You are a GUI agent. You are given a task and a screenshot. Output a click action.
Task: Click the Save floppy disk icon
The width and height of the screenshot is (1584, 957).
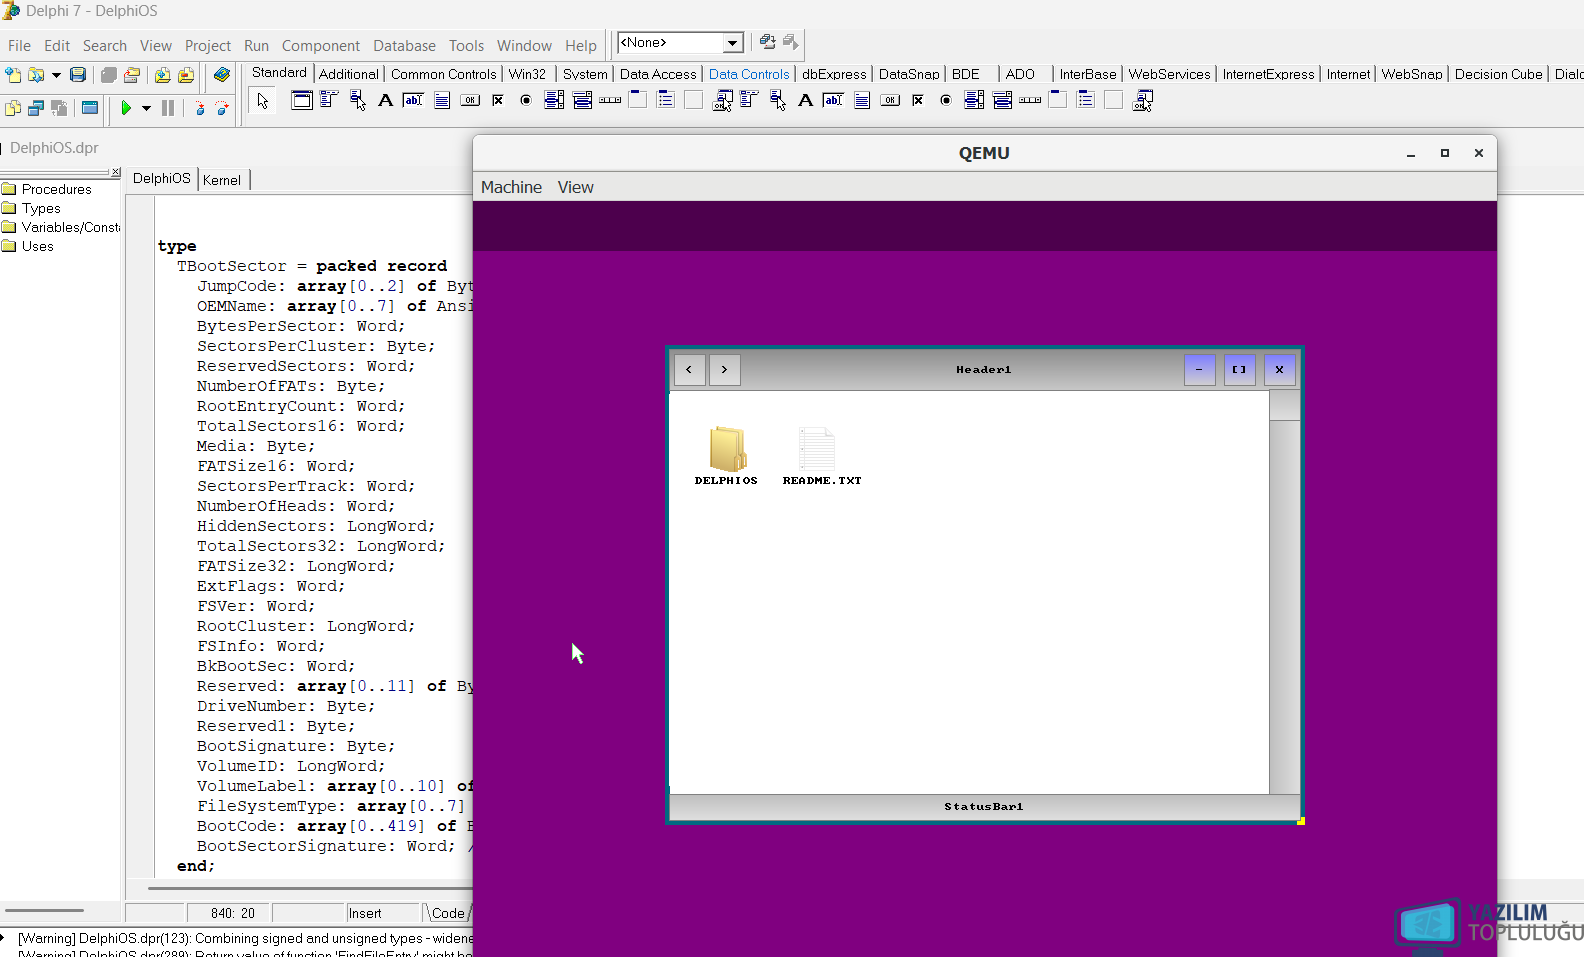point(78,75)
